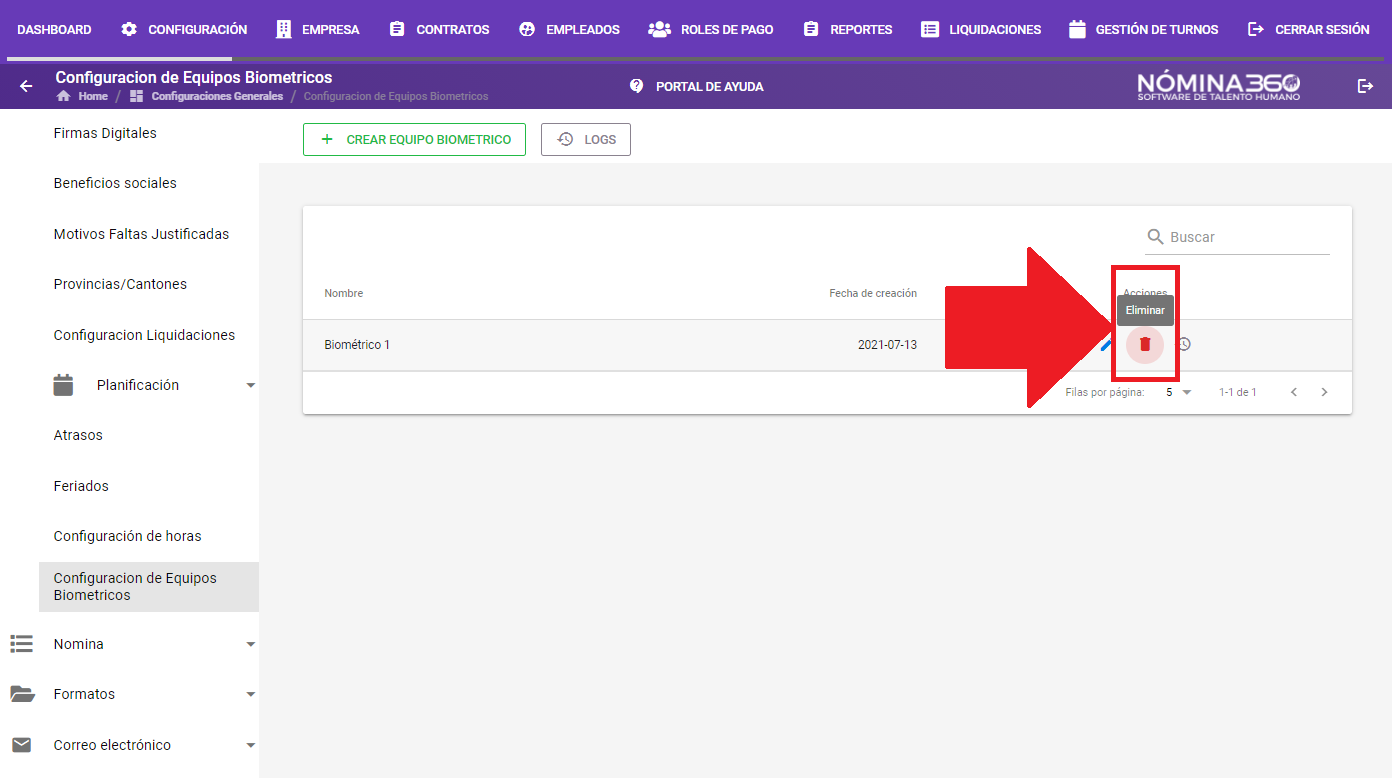The height and width of the screenshot is (778, 1392).
Task: Open the Empleados menu
Action: tap(569, 30)
